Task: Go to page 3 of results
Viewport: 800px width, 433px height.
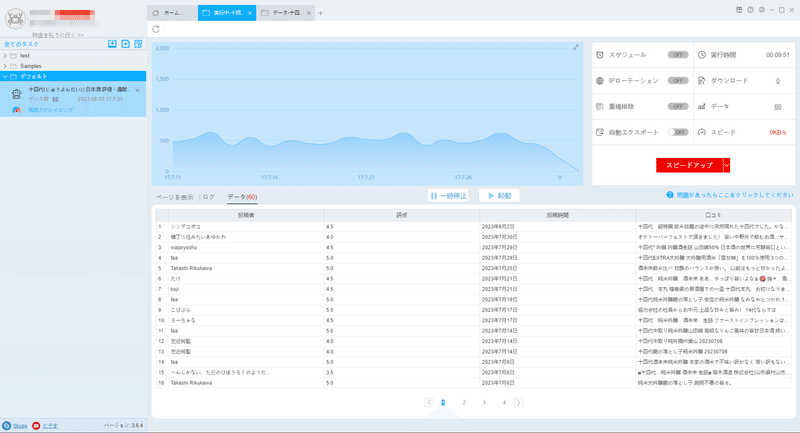Action: point(484,402)
